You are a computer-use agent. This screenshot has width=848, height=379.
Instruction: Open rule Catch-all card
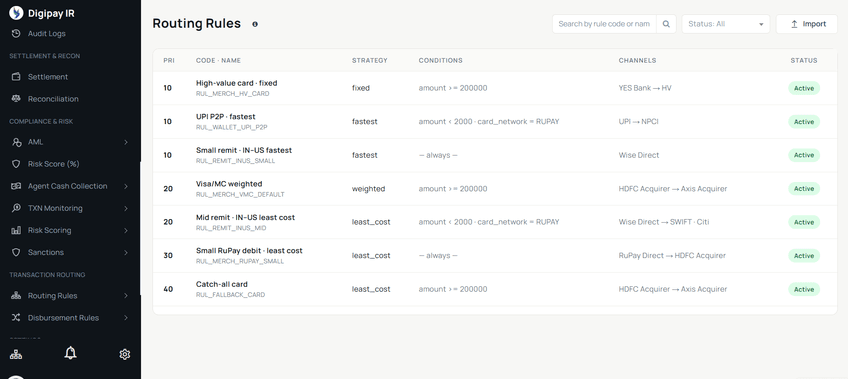(x=222, y=284)
